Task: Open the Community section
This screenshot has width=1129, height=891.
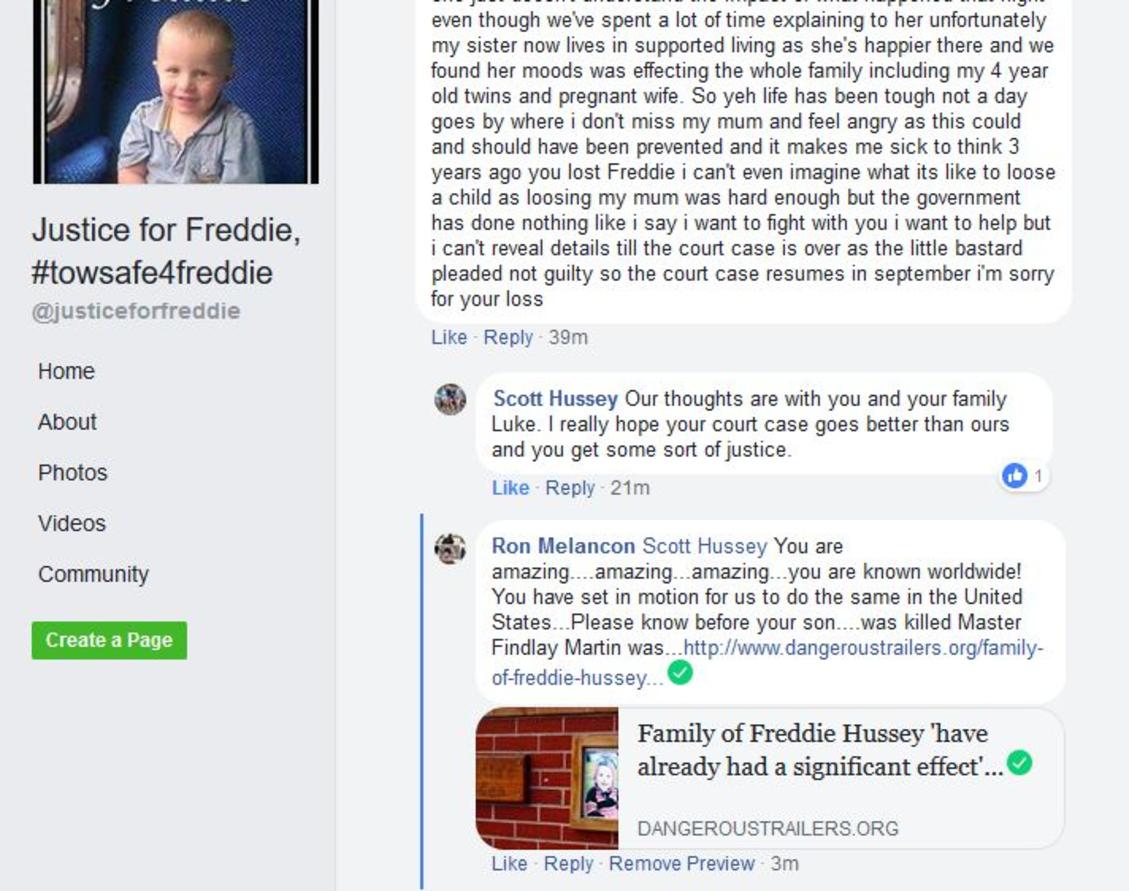Action: (94, 574)
